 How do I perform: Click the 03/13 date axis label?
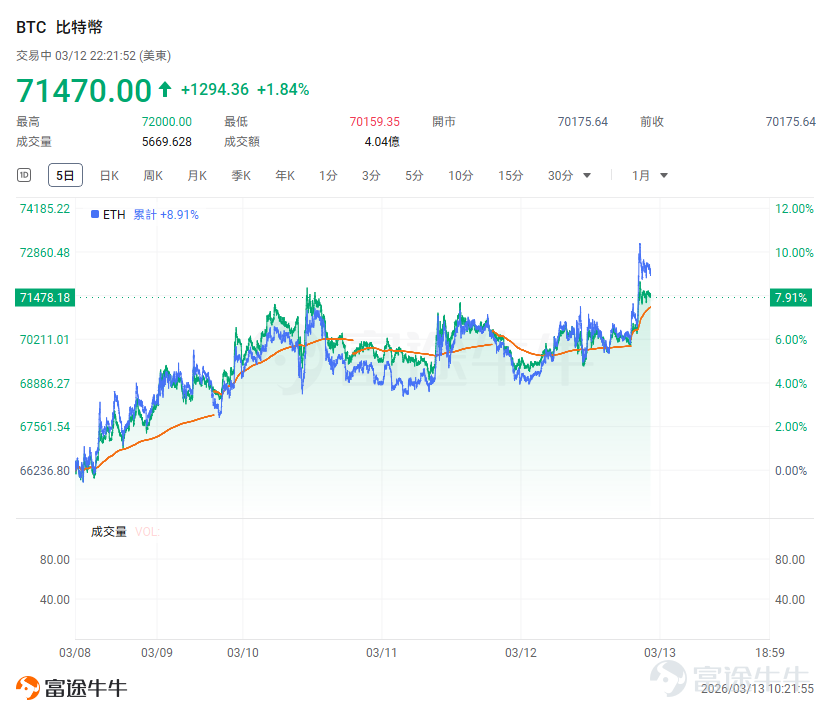[x=660, y=653]
